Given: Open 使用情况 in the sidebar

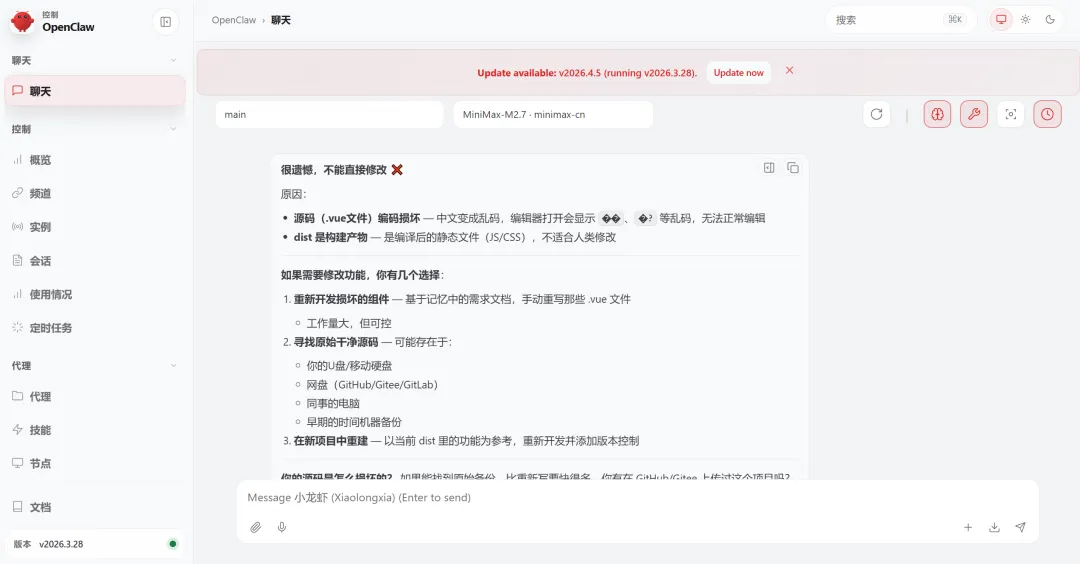Looking at the screenshot, I should pos(95,294).
